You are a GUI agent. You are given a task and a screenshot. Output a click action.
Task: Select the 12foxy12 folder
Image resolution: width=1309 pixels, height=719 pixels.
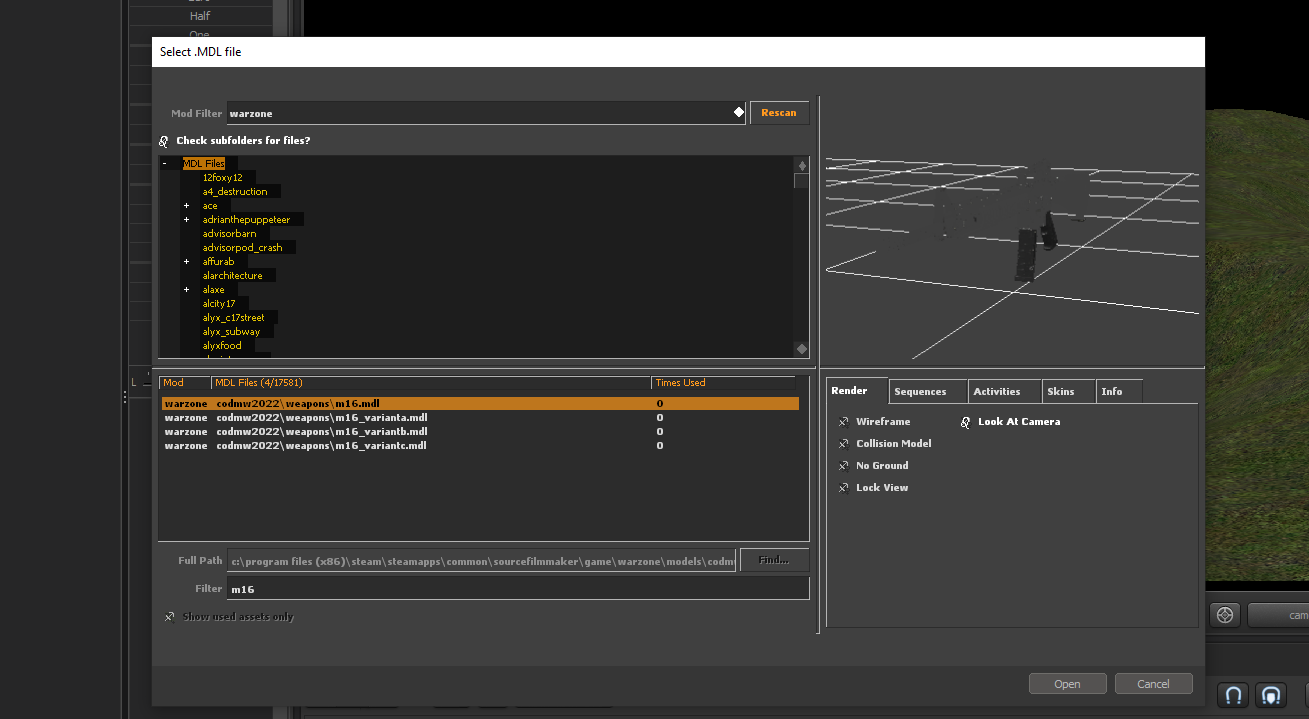tap(222, 177)
